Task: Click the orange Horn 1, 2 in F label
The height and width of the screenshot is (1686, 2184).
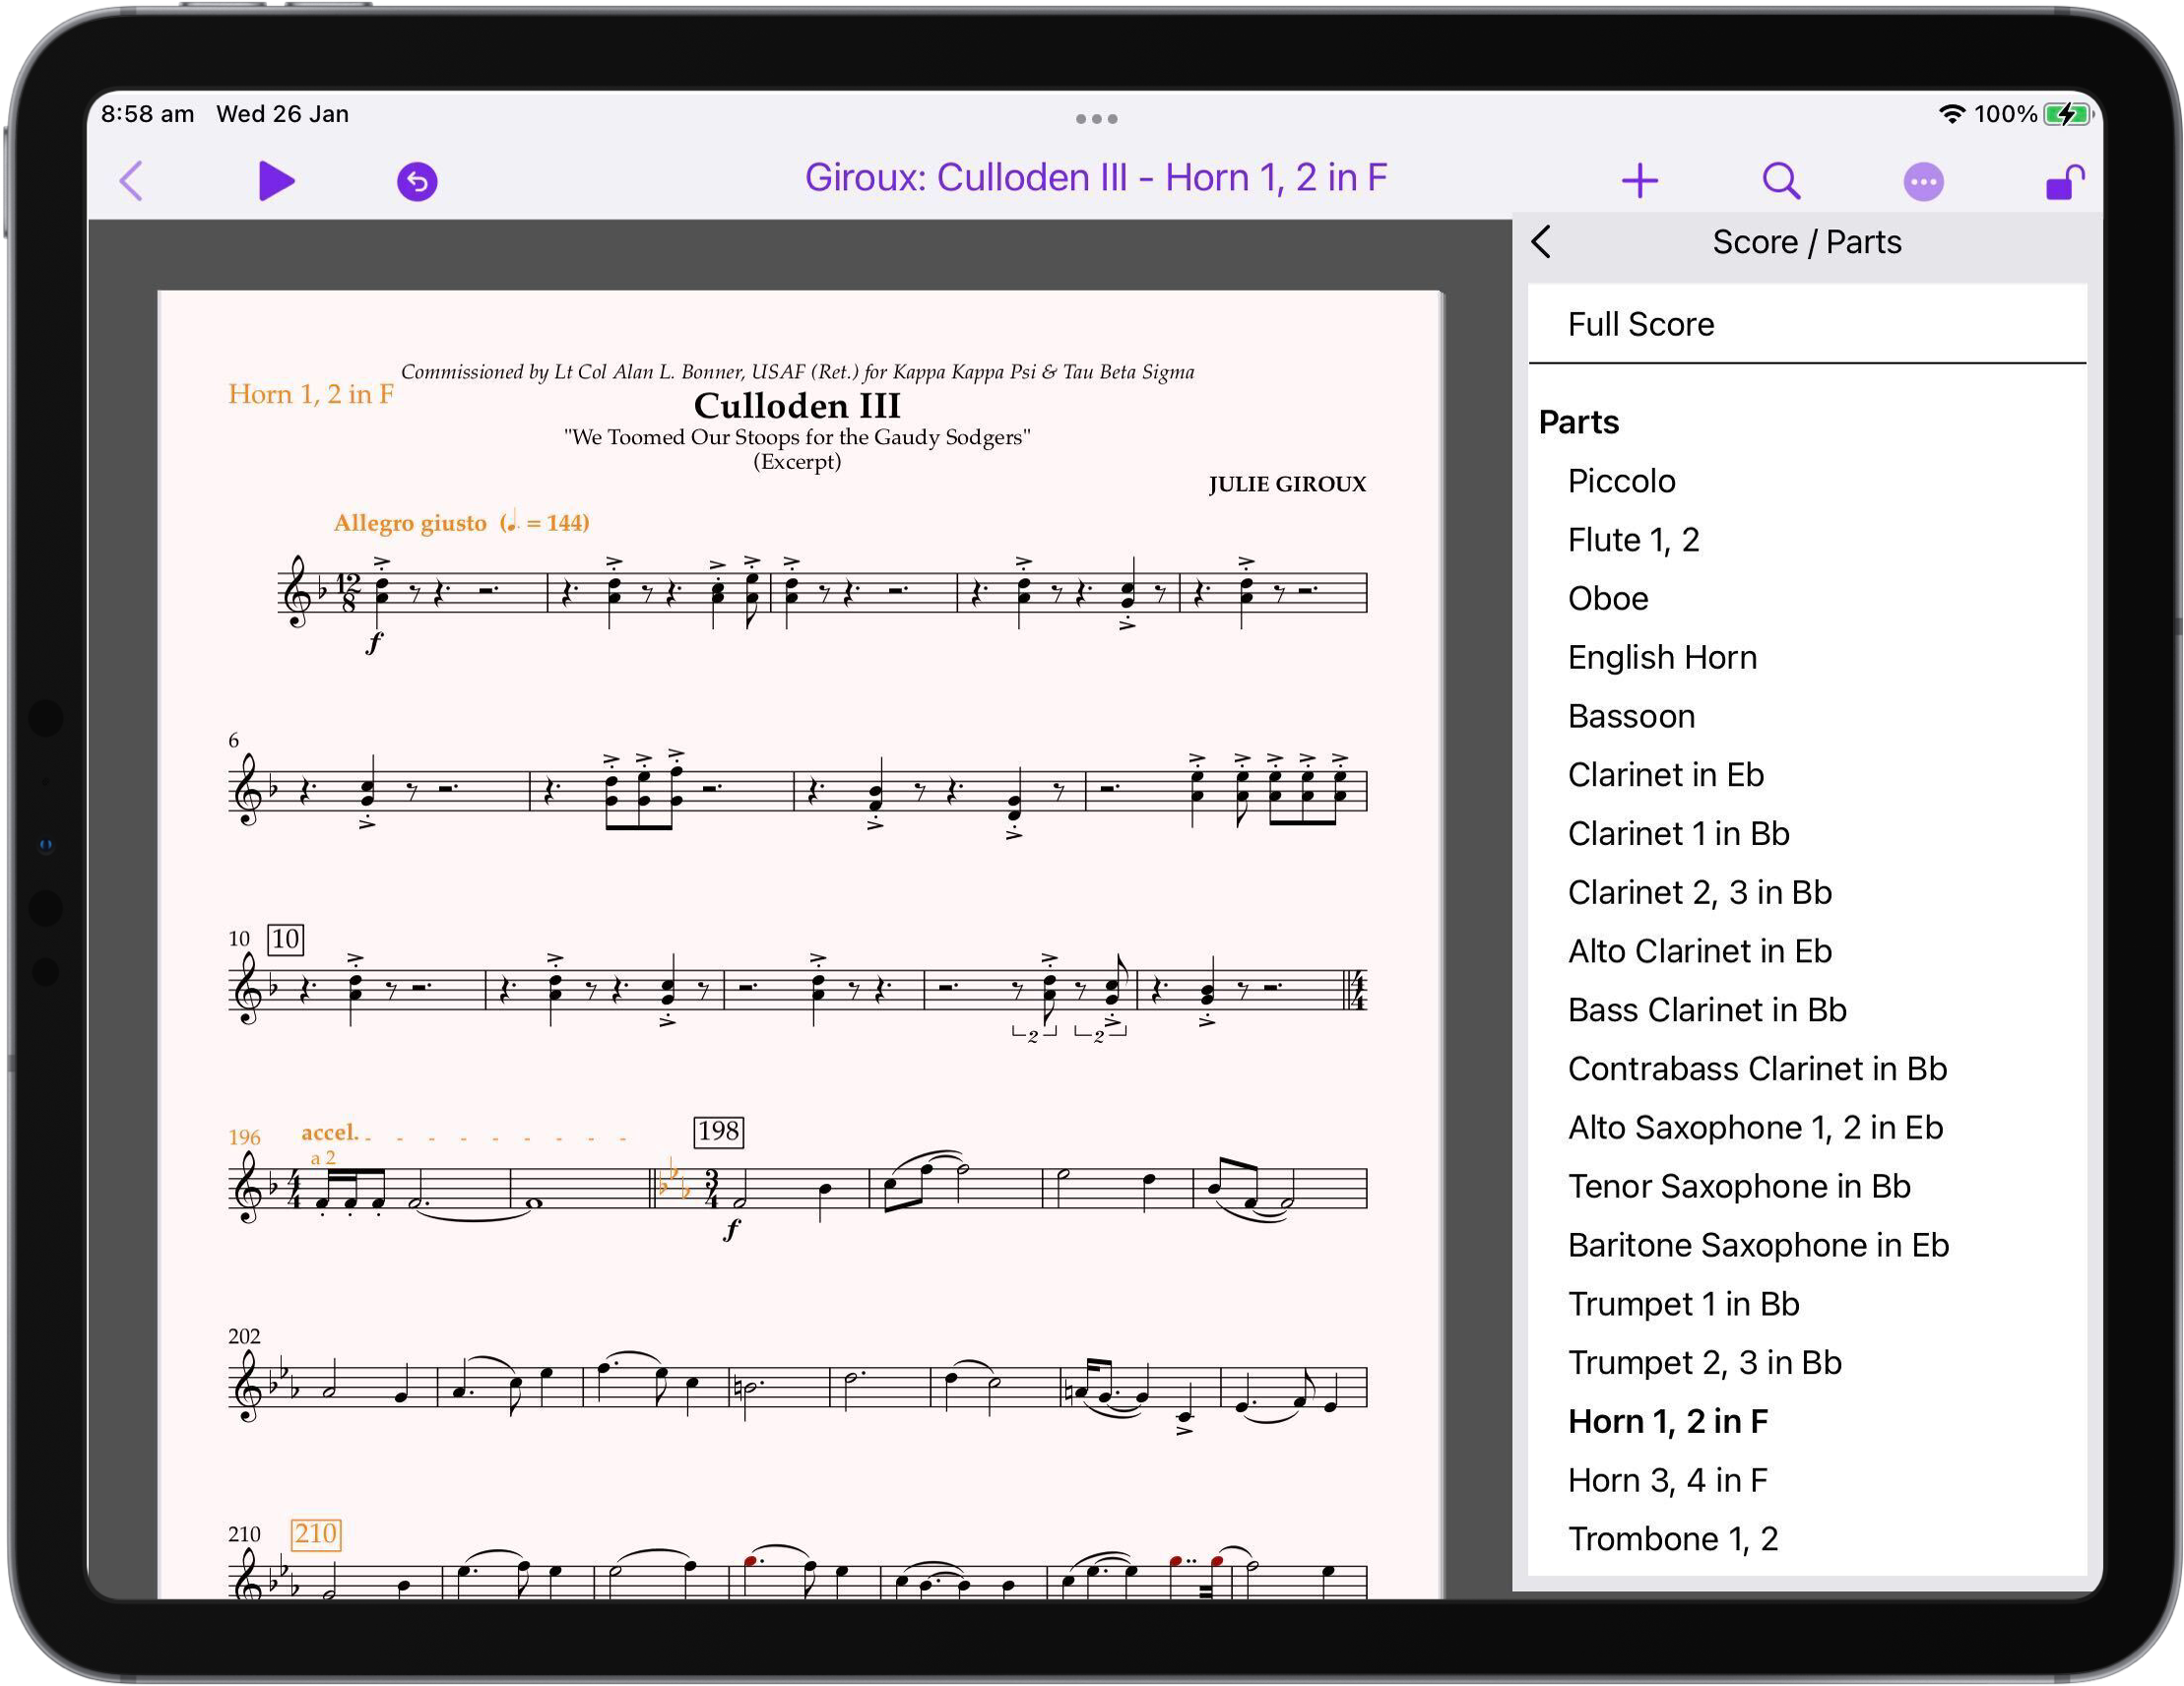Action: (311, 394)
